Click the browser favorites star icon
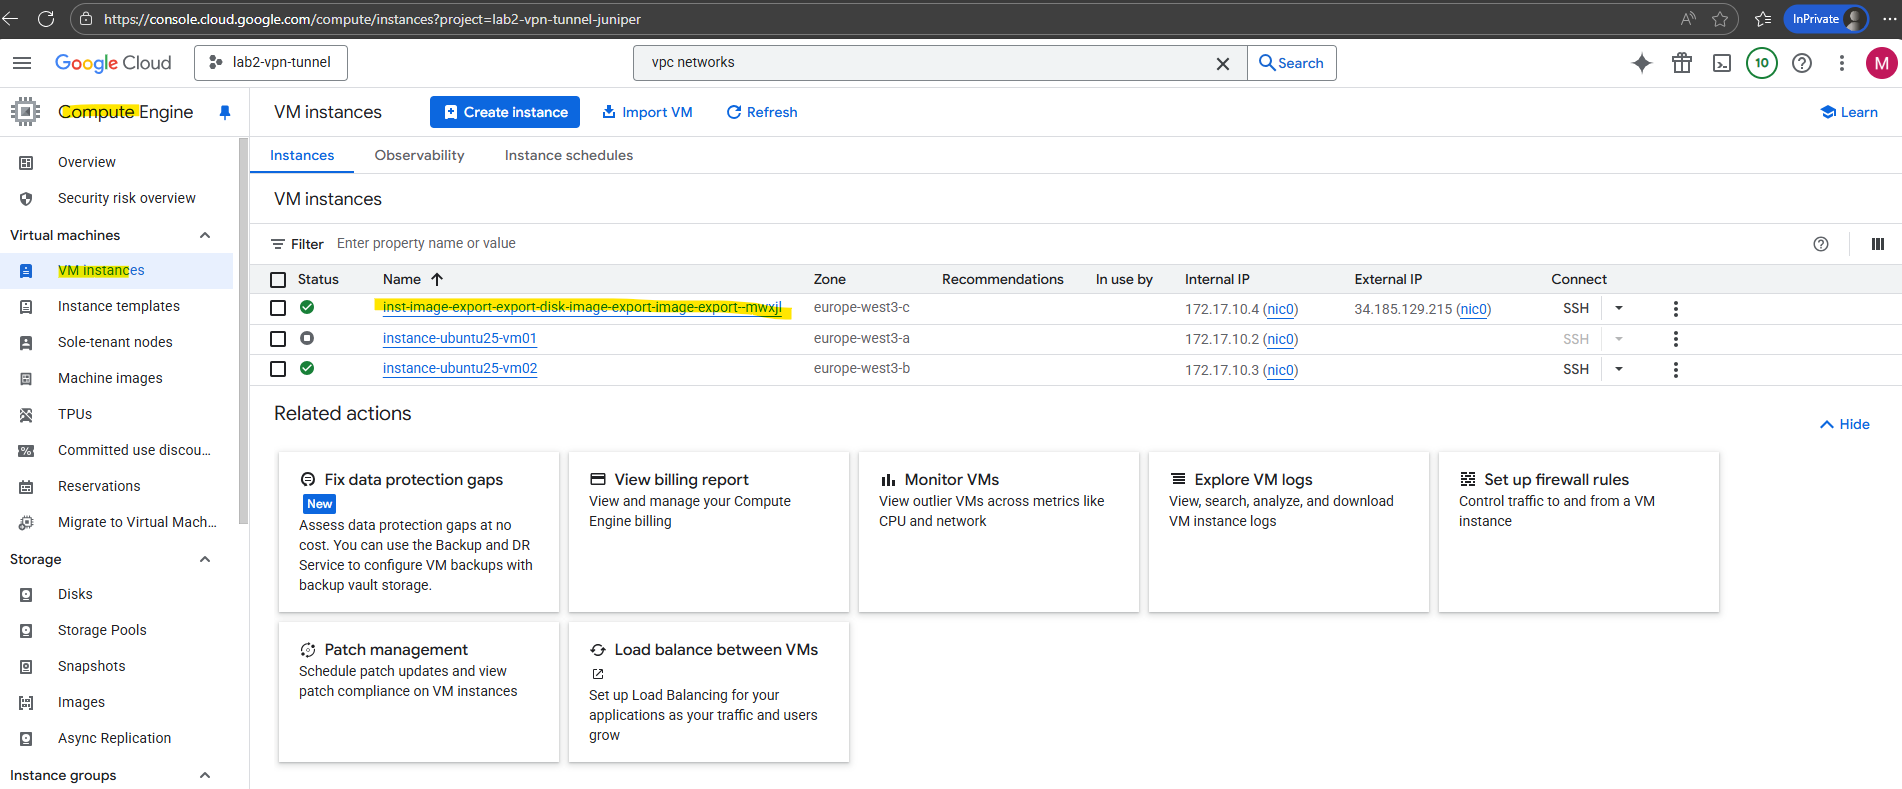 (1720, 19)
